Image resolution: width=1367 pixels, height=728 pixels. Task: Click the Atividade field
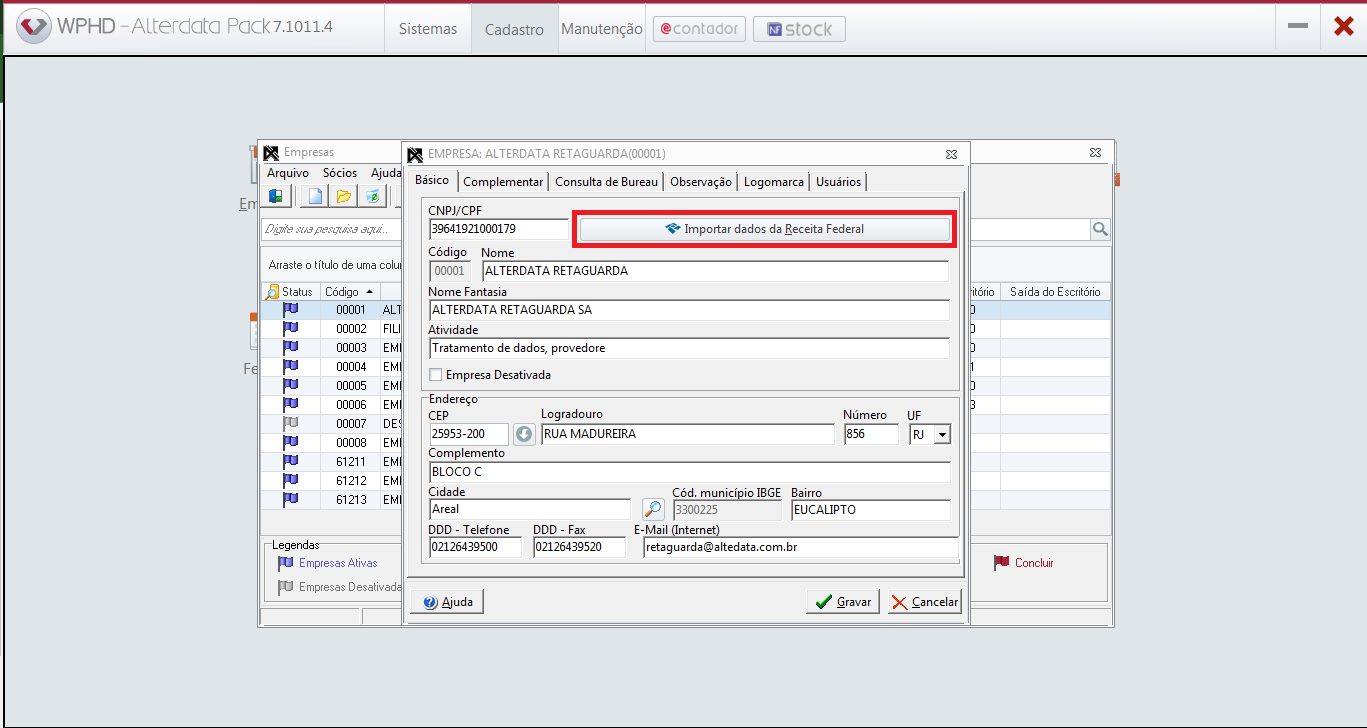[x=688, y=348]
